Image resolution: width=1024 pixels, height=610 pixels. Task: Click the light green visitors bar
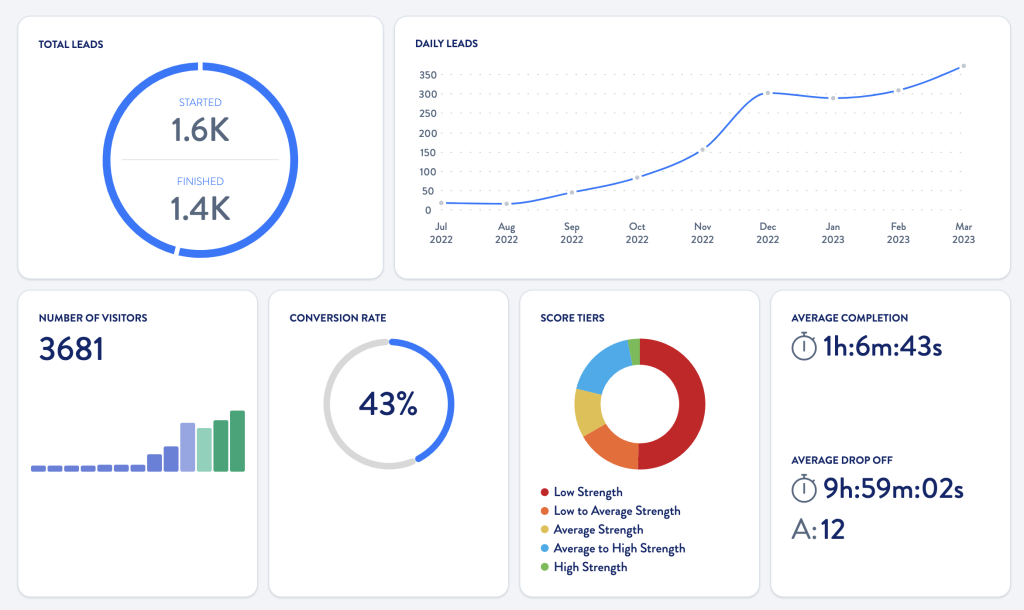(204, 450)
